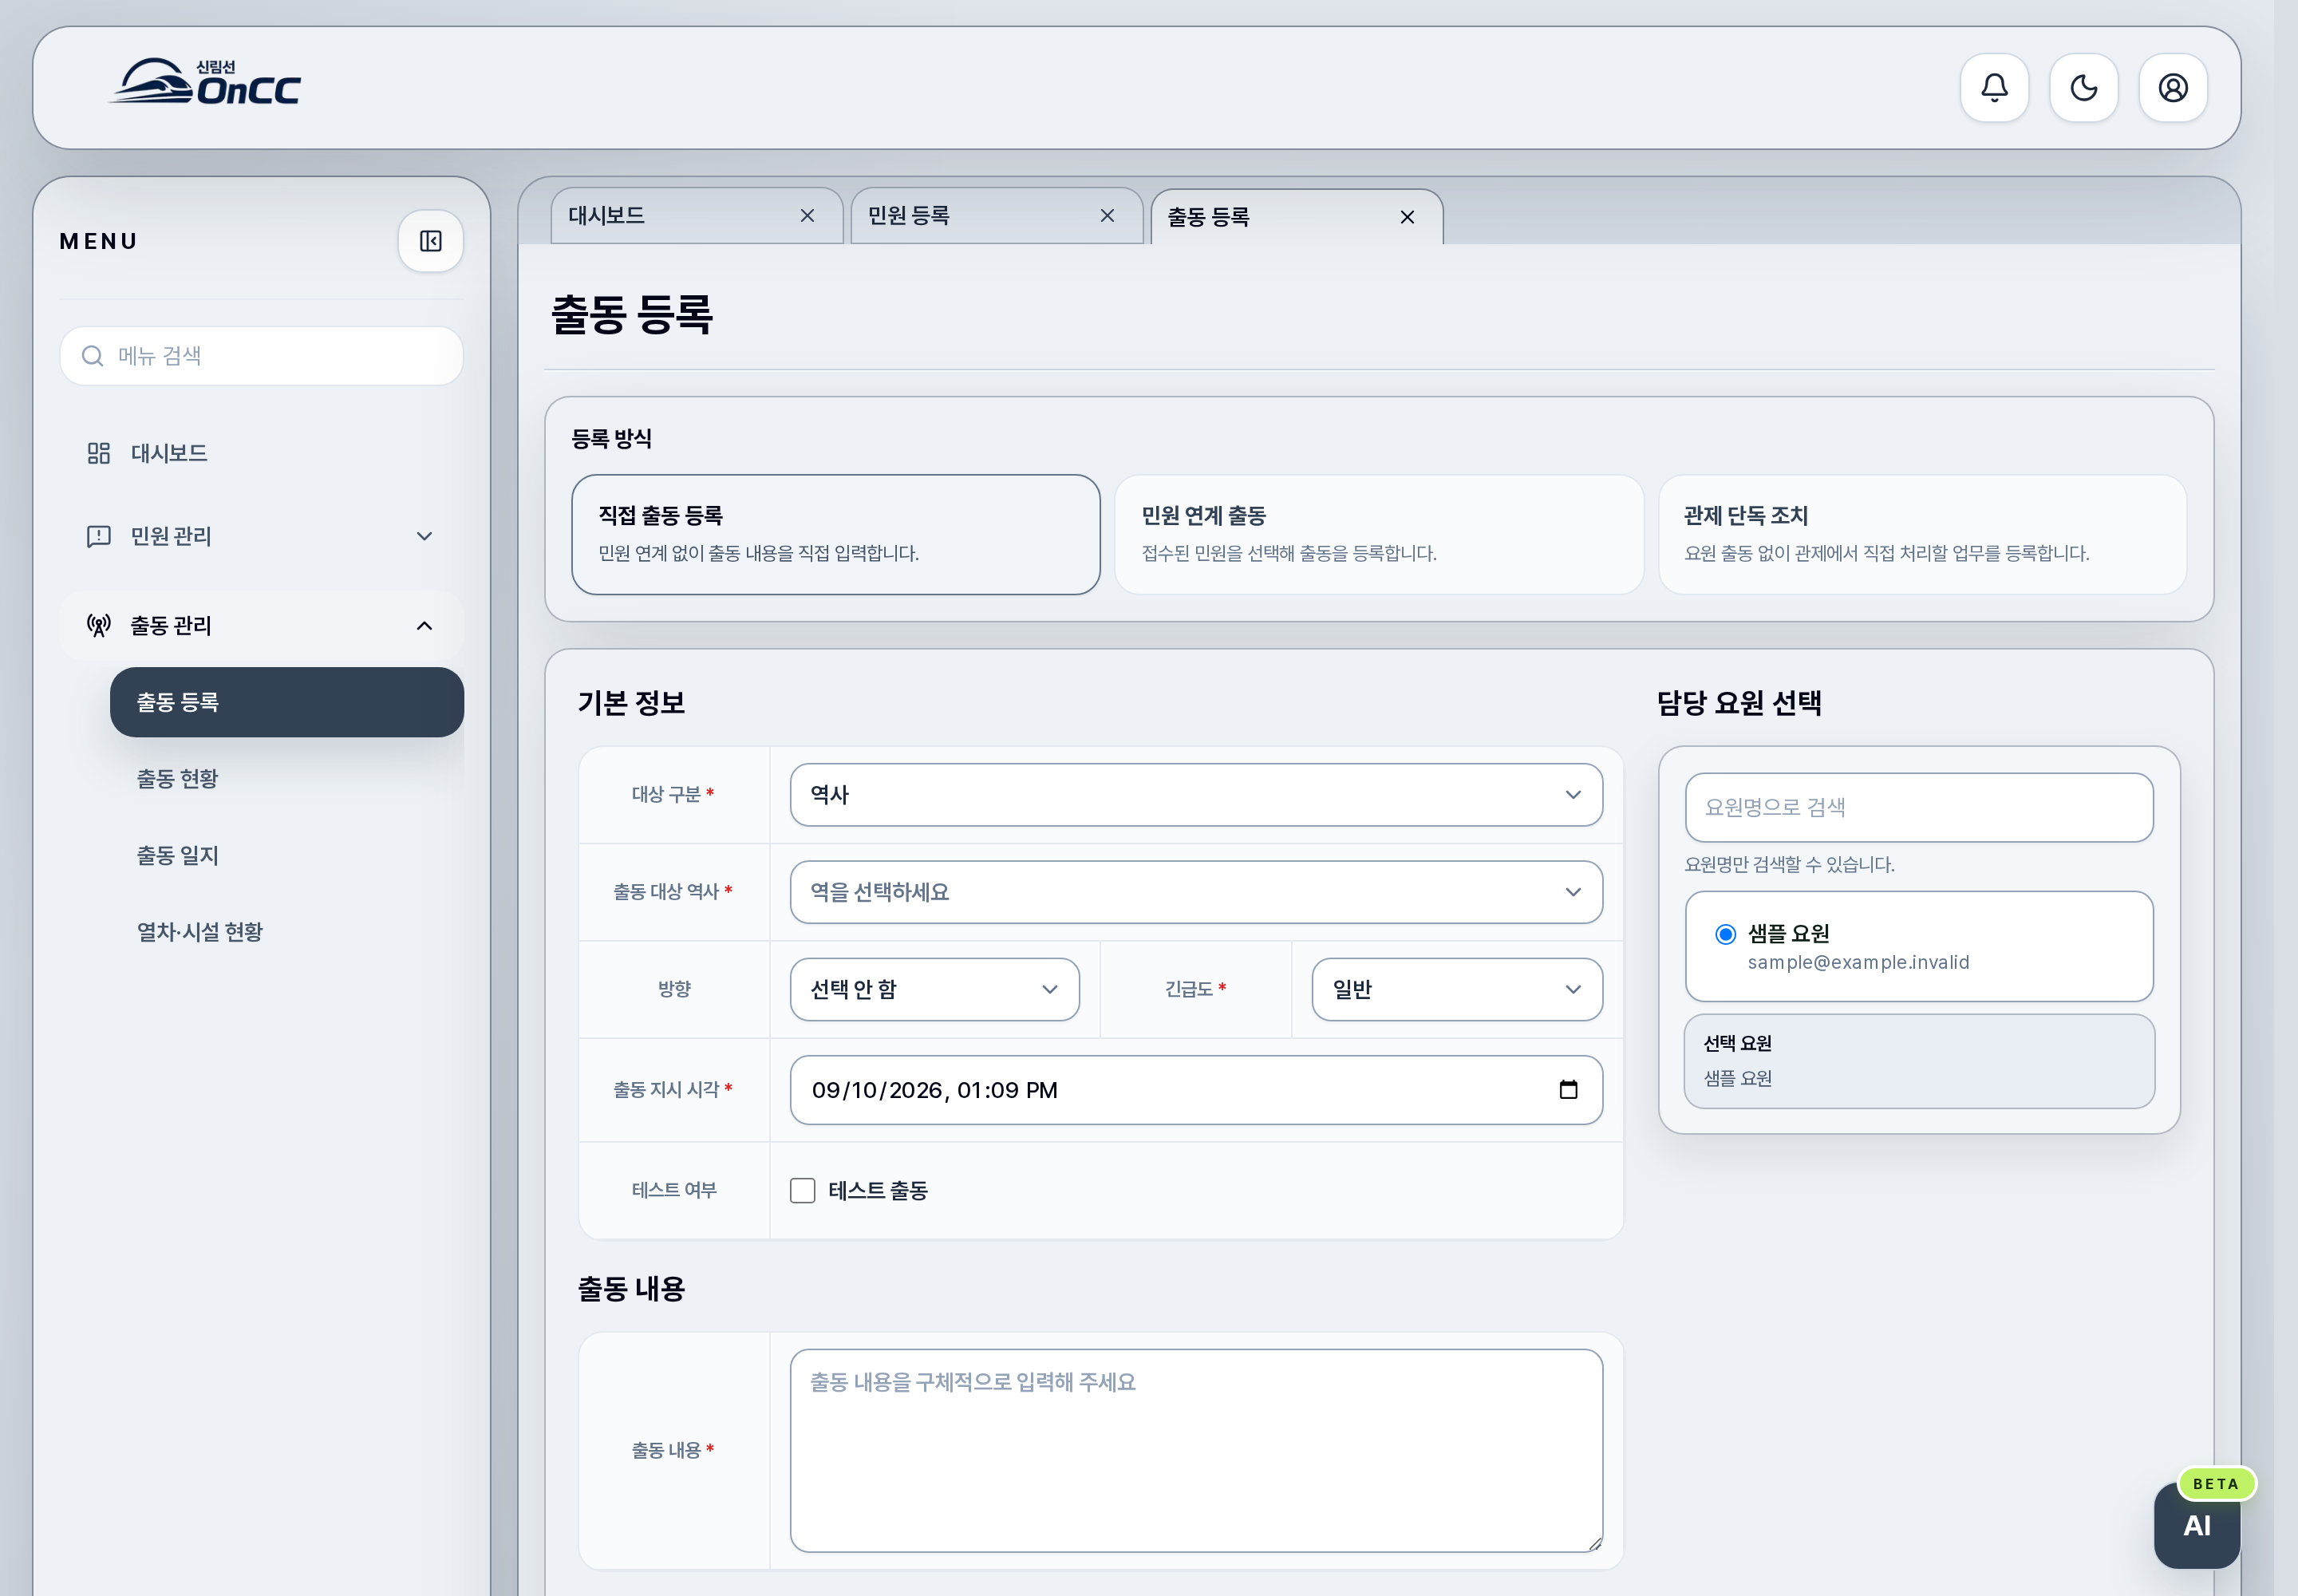Click the 기본 정보 section heading
2298x1596 pixels.
[x=631, y=703]
